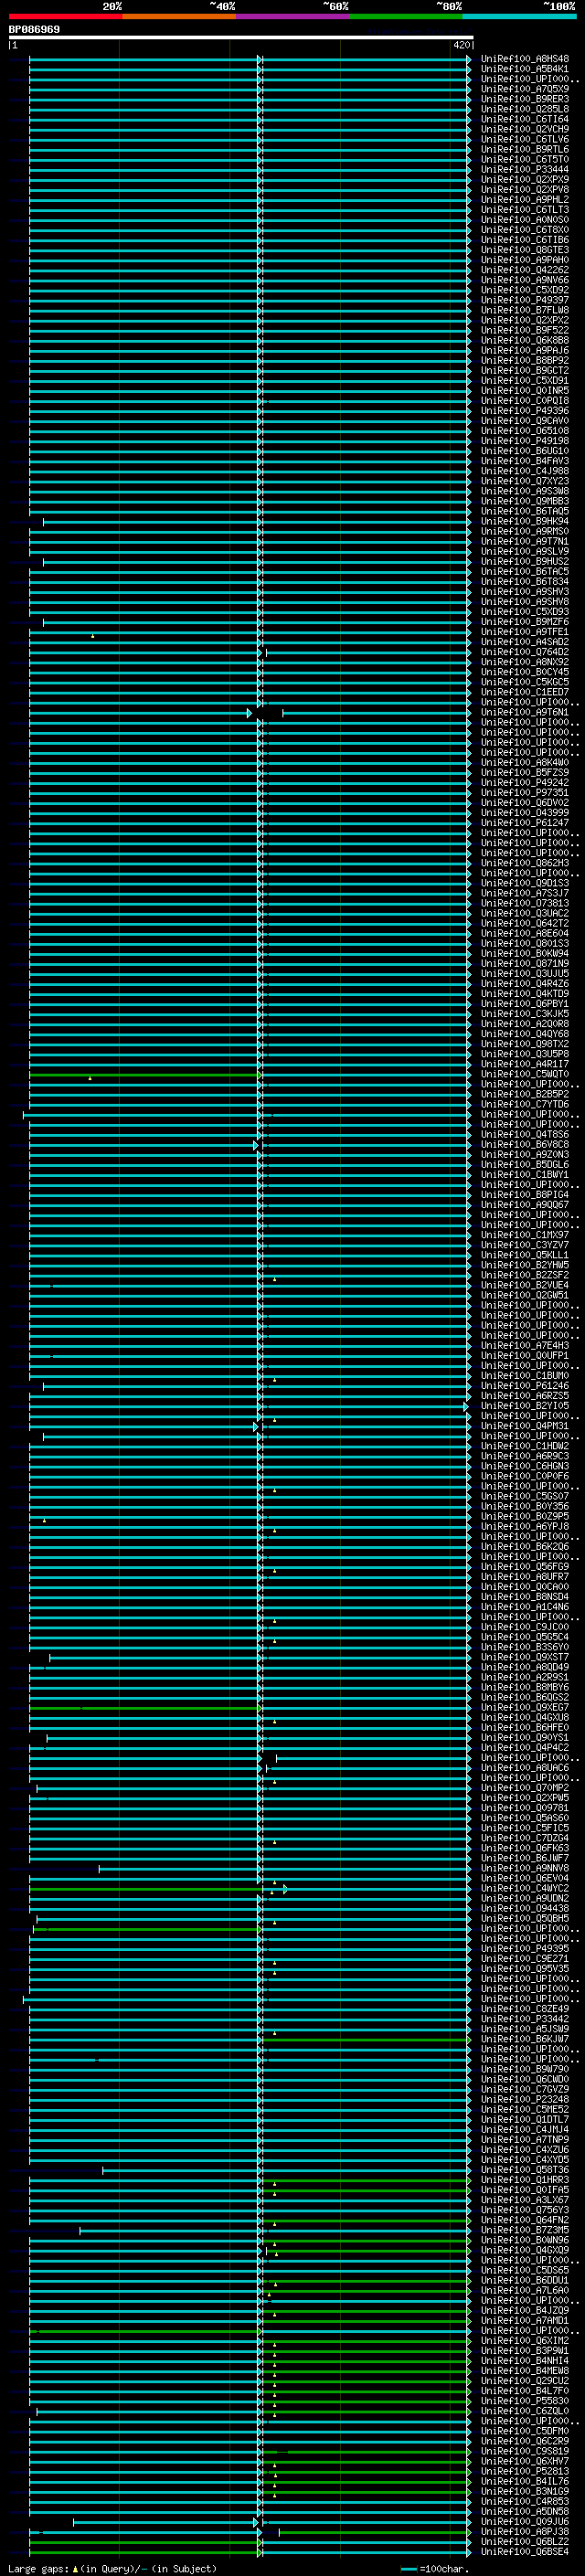Image resolution: width=585 pixels, height=2576 pixels.
Task: Select the UniRef100_C1MDW2 label
Action: point(525,1447)
